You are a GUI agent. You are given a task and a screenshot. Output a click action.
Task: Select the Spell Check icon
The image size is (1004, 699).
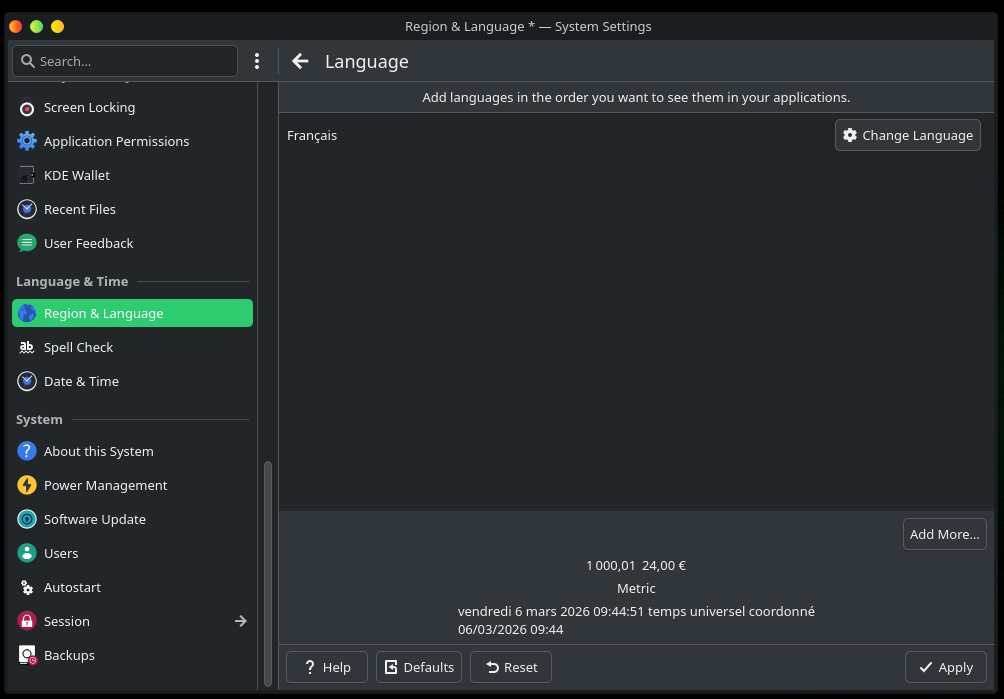pyautogui.click(x=27, y=348)
